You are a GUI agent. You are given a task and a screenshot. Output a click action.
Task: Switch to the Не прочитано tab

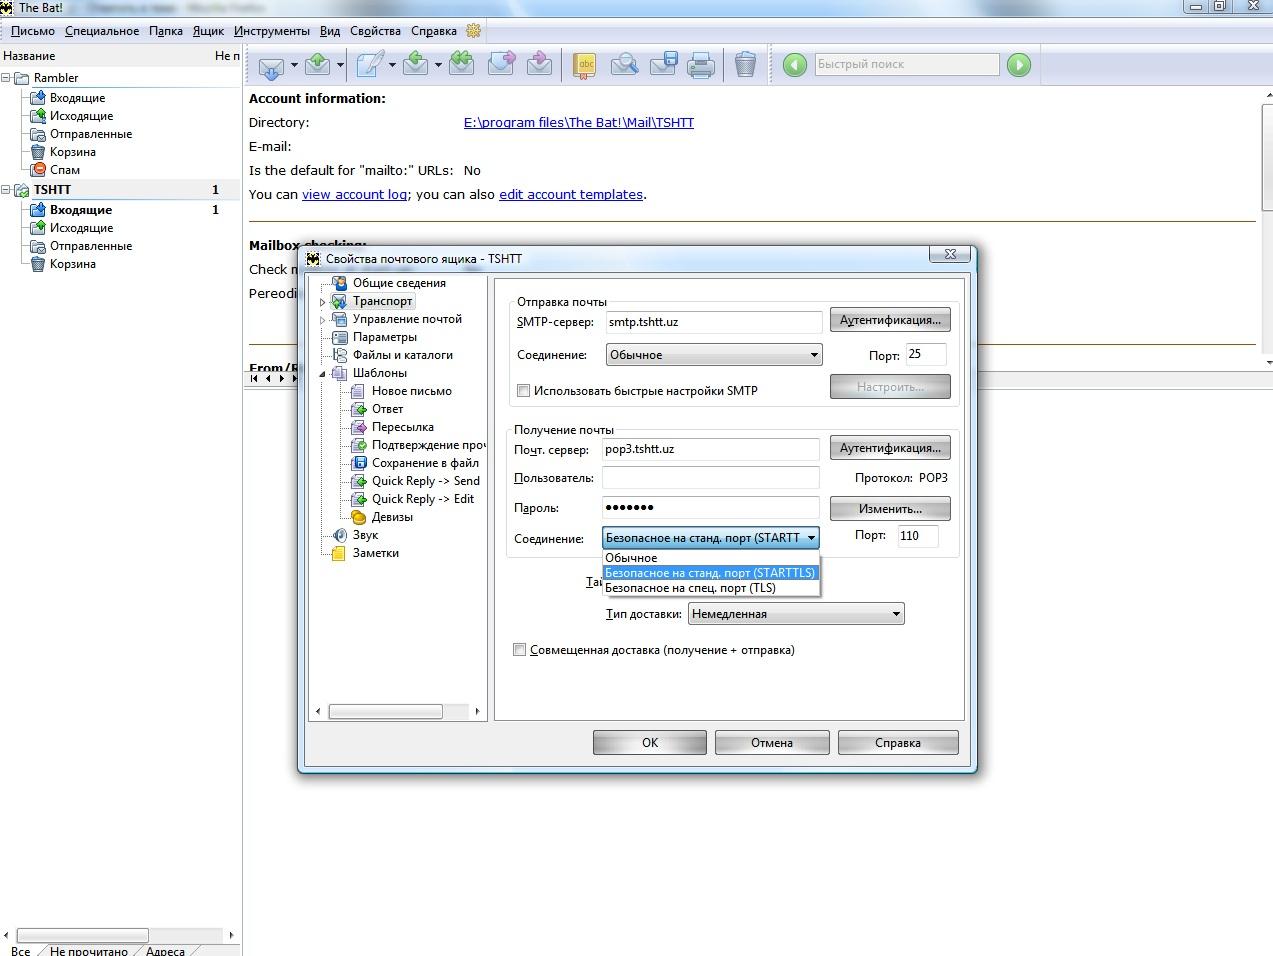pos(89,951)
